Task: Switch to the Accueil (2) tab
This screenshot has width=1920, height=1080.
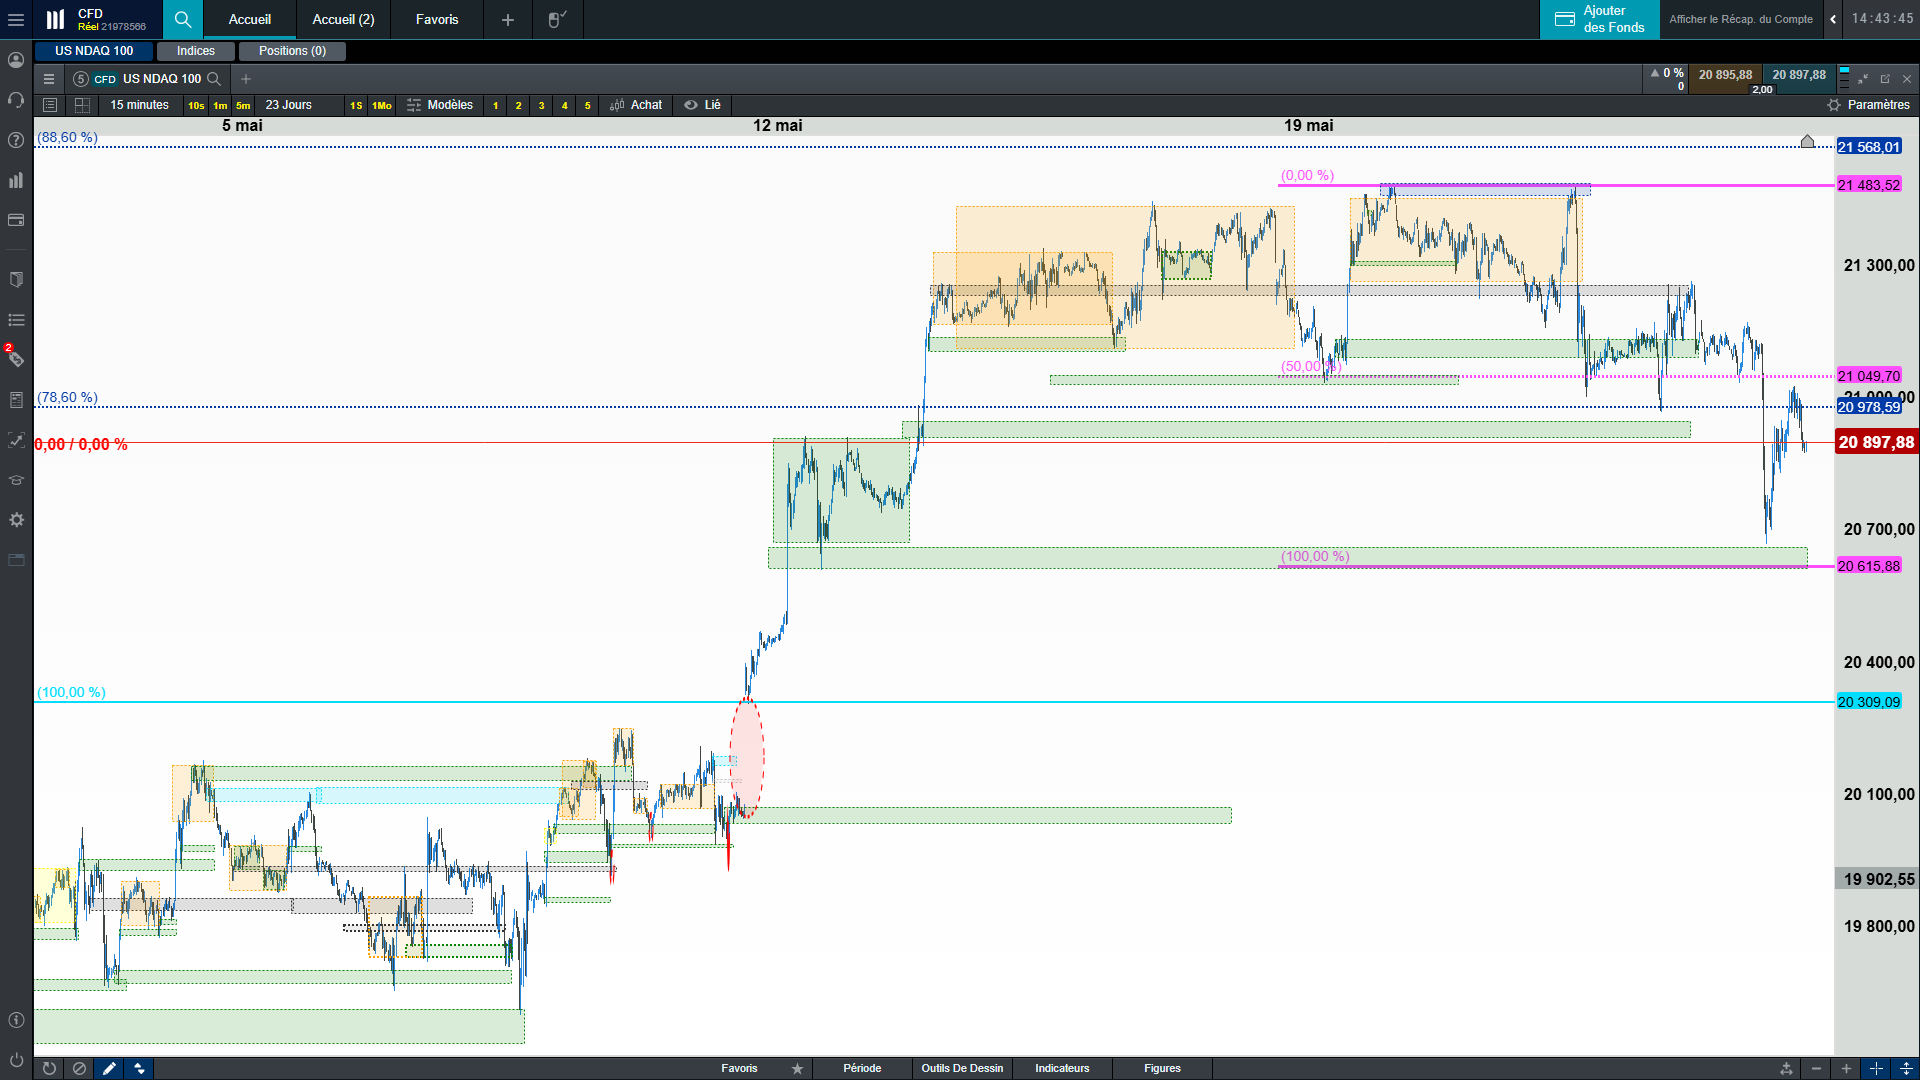Action: (x=343, y=19)
